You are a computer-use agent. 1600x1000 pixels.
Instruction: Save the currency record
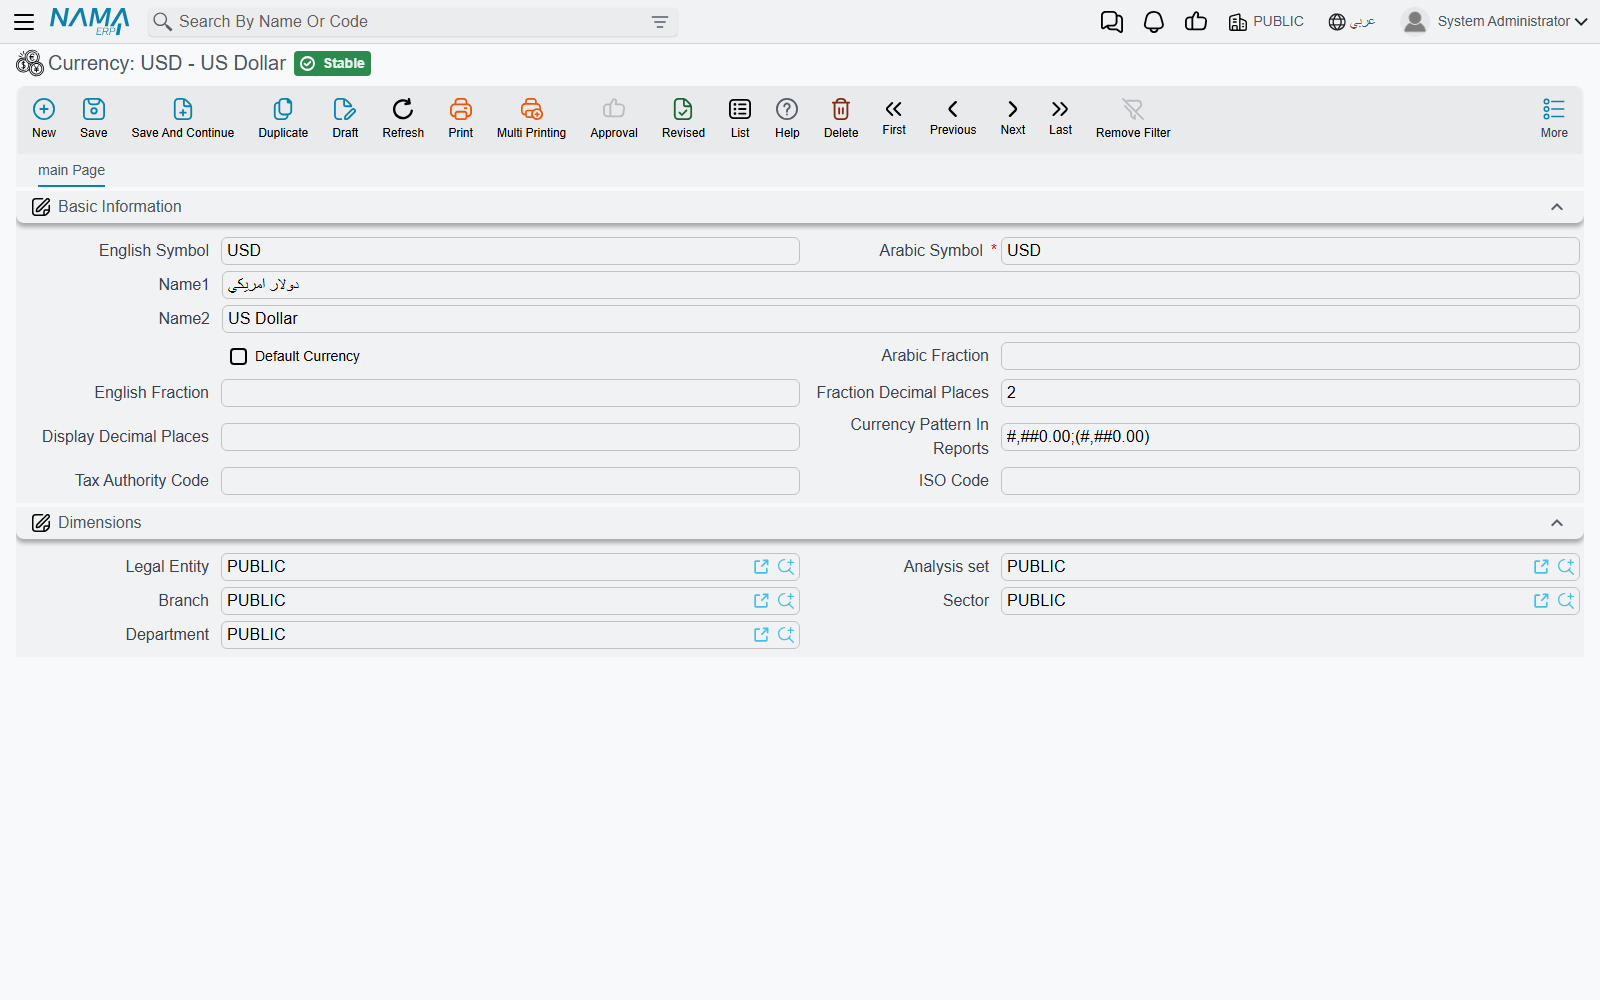tap(94, 118)
